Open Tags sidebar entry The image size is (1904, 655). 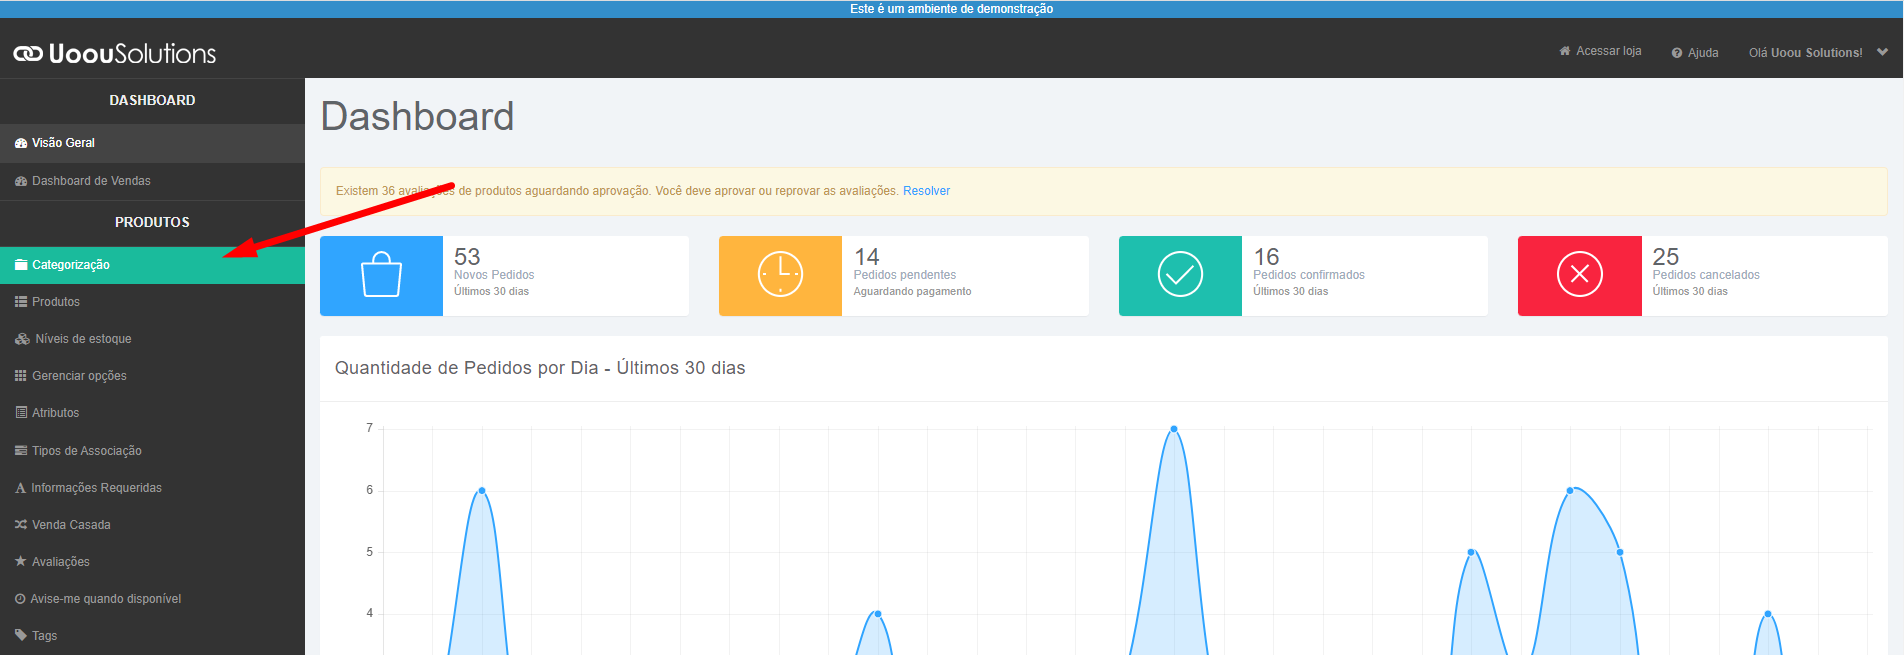coord(152,636)
